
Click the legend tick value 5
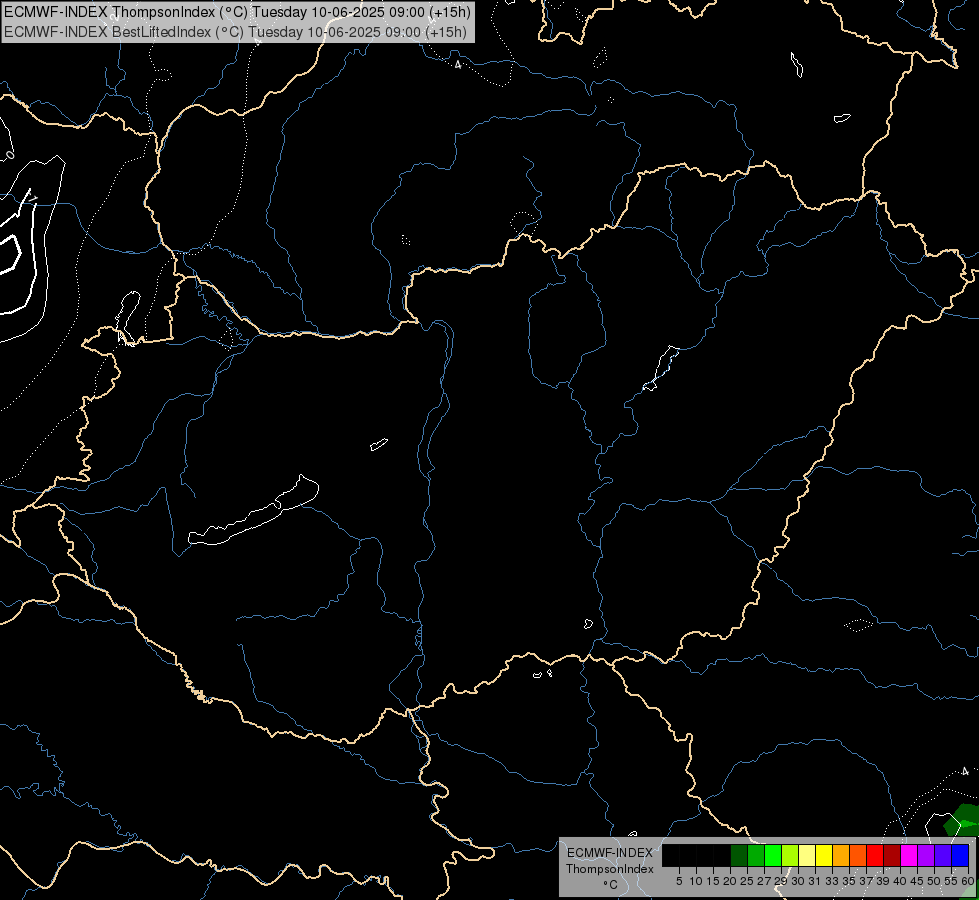pos(679,881)
